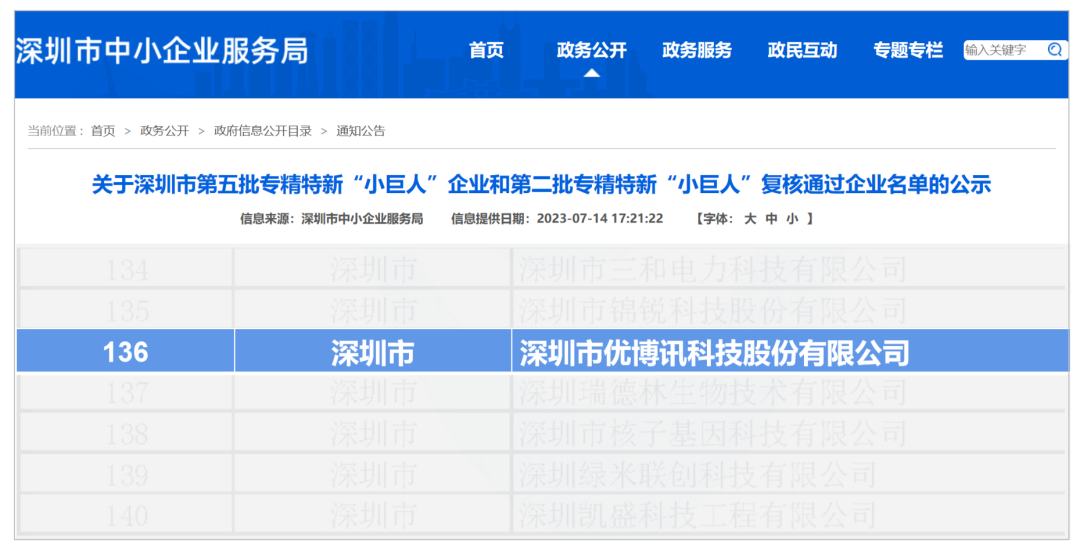Image resolution: width=1080 pixels, height=554 pixels.
Task: Open 首页 in the top navigation bar
Action: 487,50
